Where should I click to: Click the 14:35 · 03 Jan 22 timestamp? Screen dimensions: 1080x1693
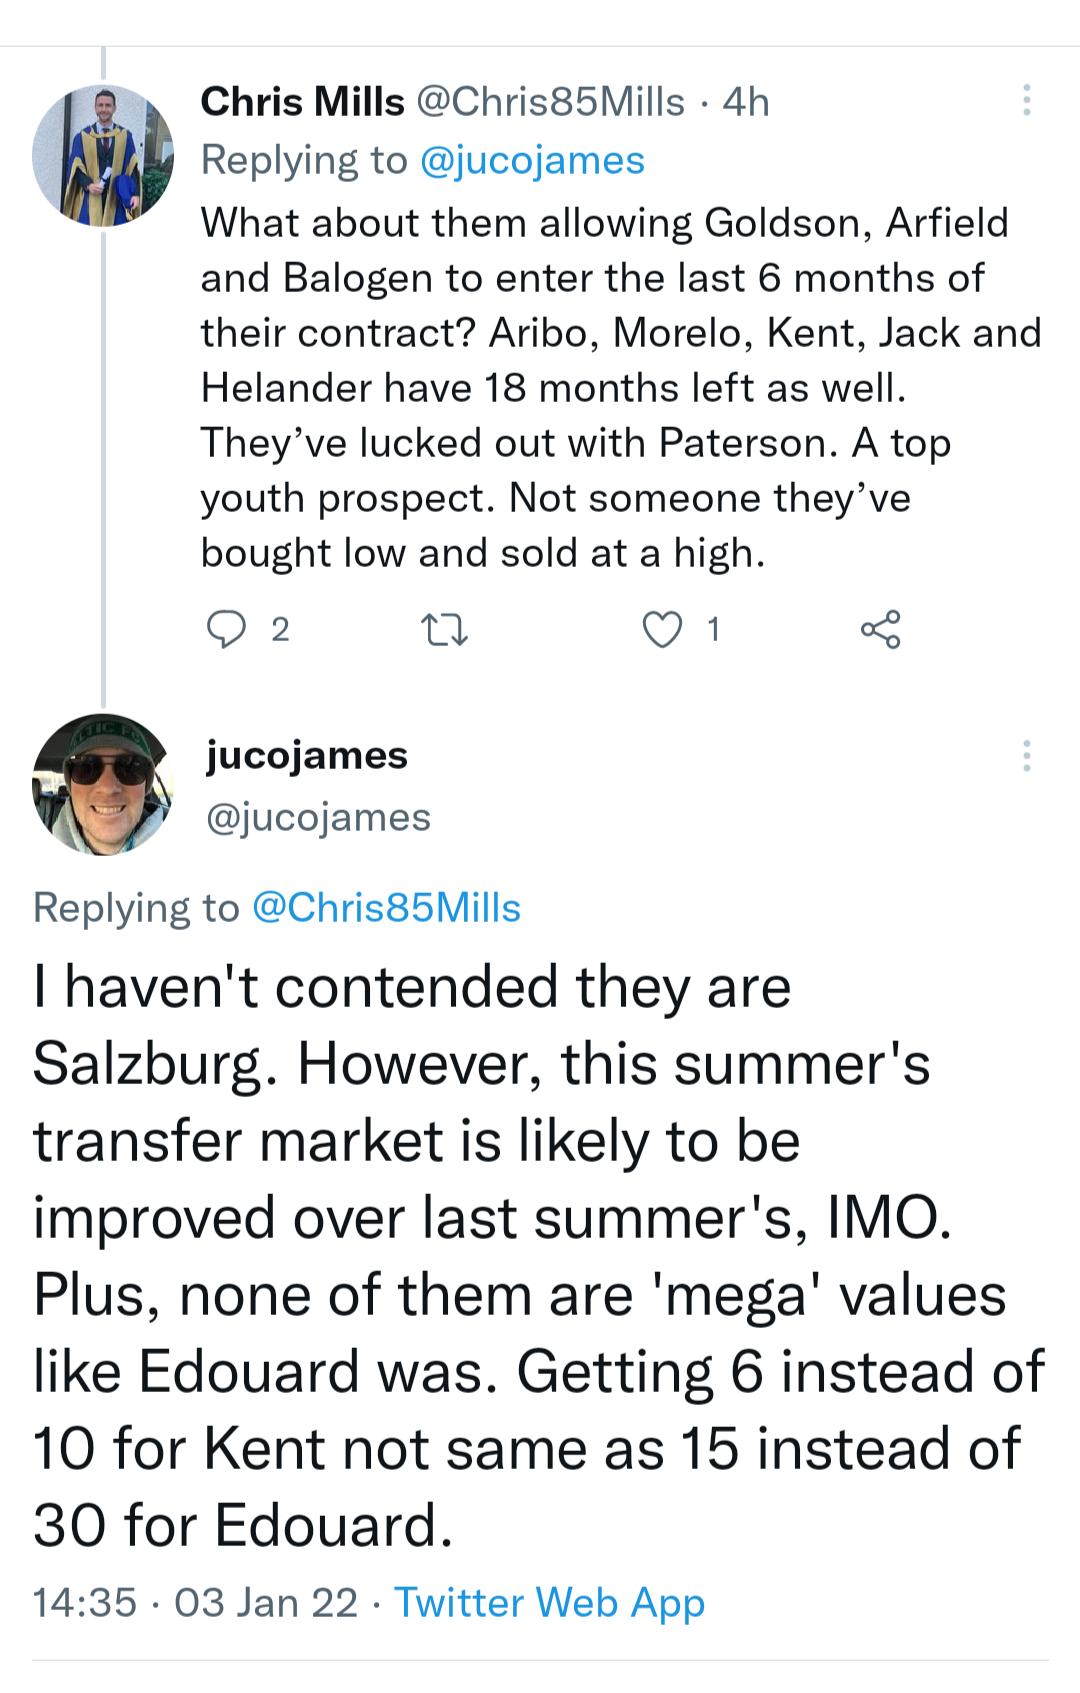(196, 1603)
